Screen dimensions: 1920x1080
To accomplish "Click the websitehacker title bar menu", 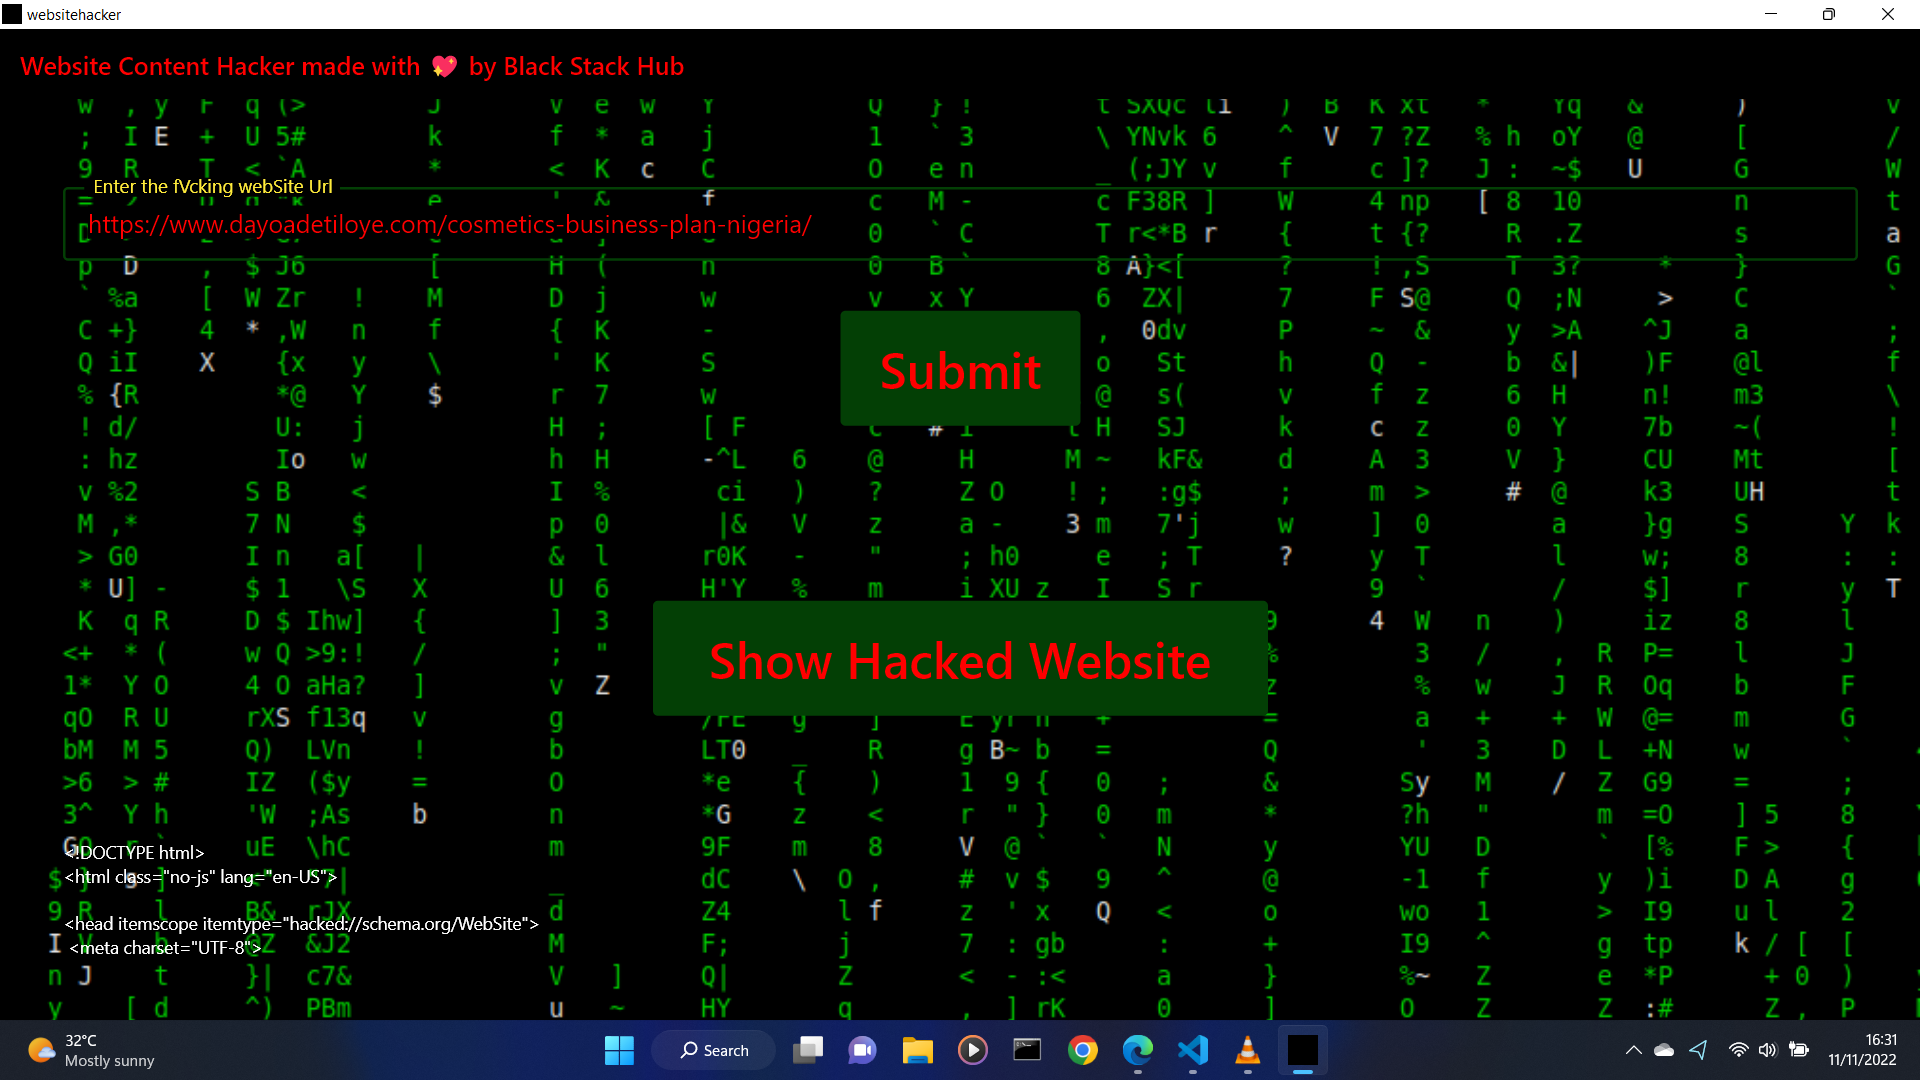I will 12,13.
